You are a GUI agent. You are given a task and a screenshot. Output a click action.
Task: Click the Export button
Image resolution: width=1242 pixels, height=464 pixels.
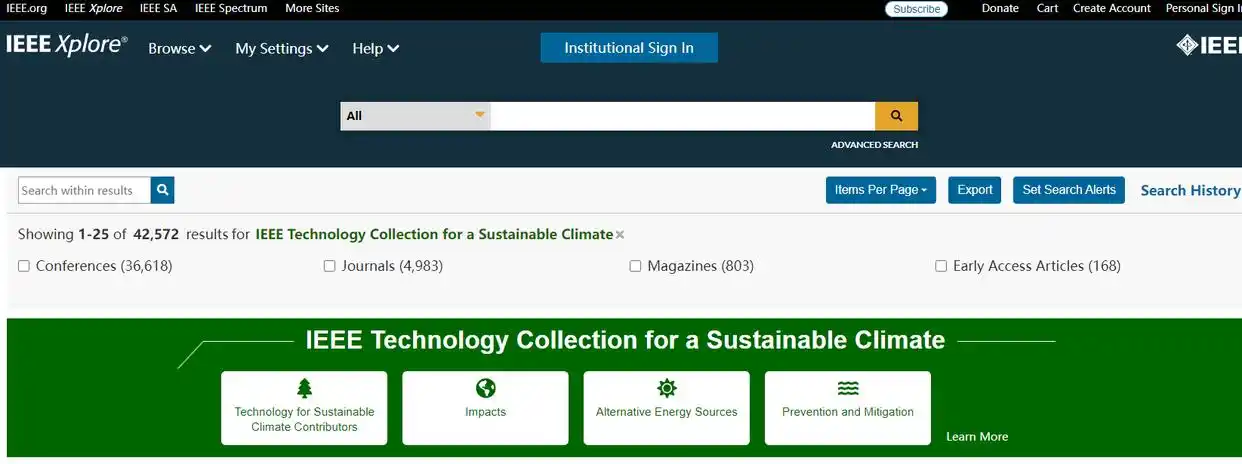[x=975, y=190]
